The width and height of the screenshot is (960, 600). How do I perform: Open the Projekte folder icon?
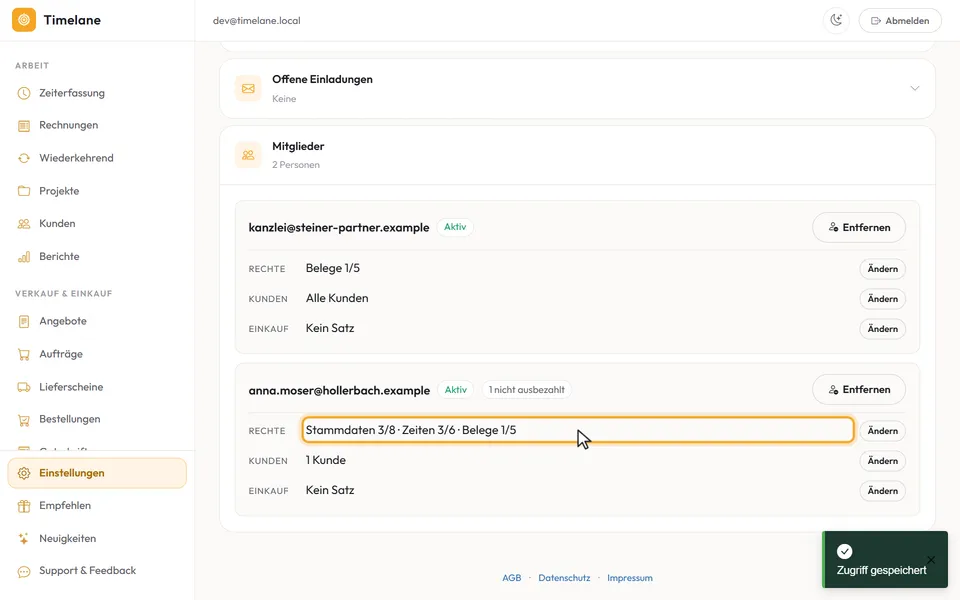tap(24, 191)
